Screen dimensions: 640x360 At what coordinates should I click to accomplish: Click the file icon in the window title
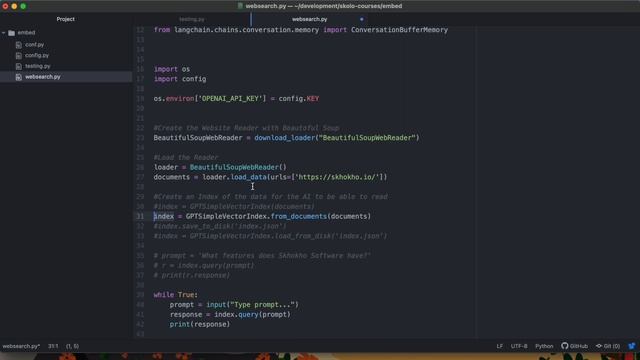tap(240, 6)
